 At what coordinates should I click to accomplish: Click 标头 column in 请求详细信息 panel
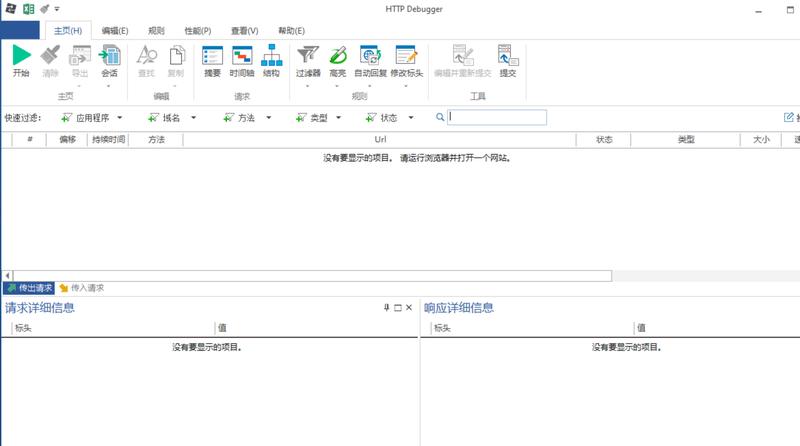(113, 328)
